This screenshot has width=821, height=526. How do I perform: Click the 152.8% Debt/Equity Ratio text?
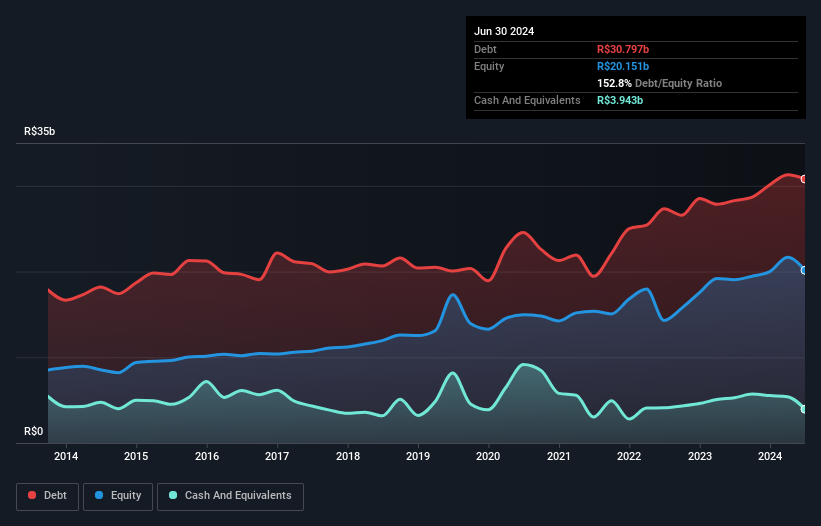pyautogui.click(x=659, y=83)
